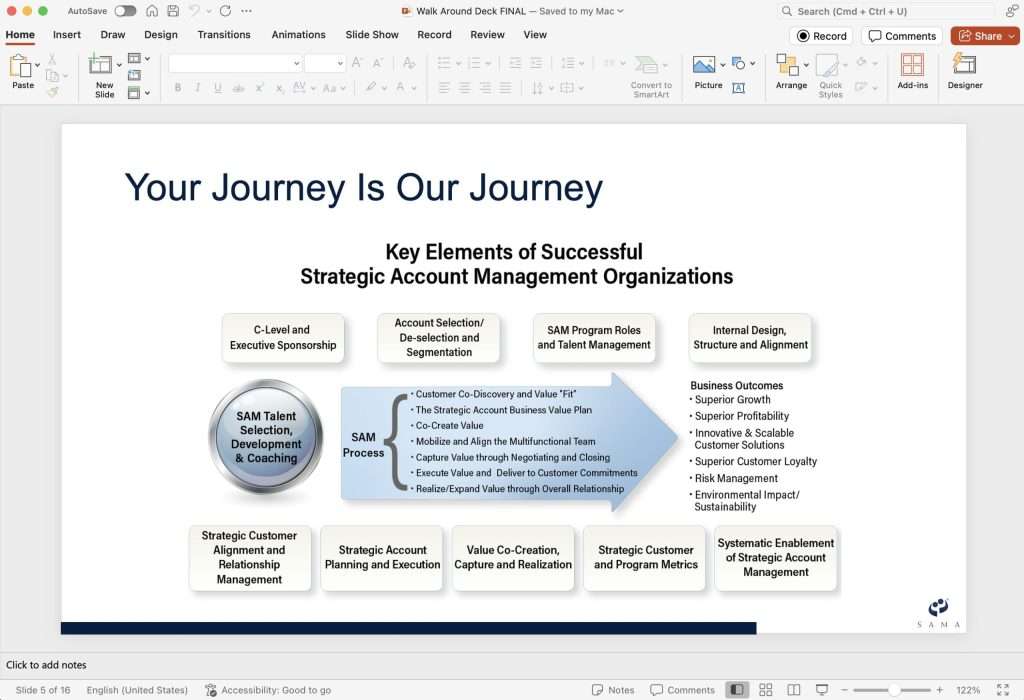Click the Record button at top right
This screenshot has height=700, width=1024.
[820, 36]
